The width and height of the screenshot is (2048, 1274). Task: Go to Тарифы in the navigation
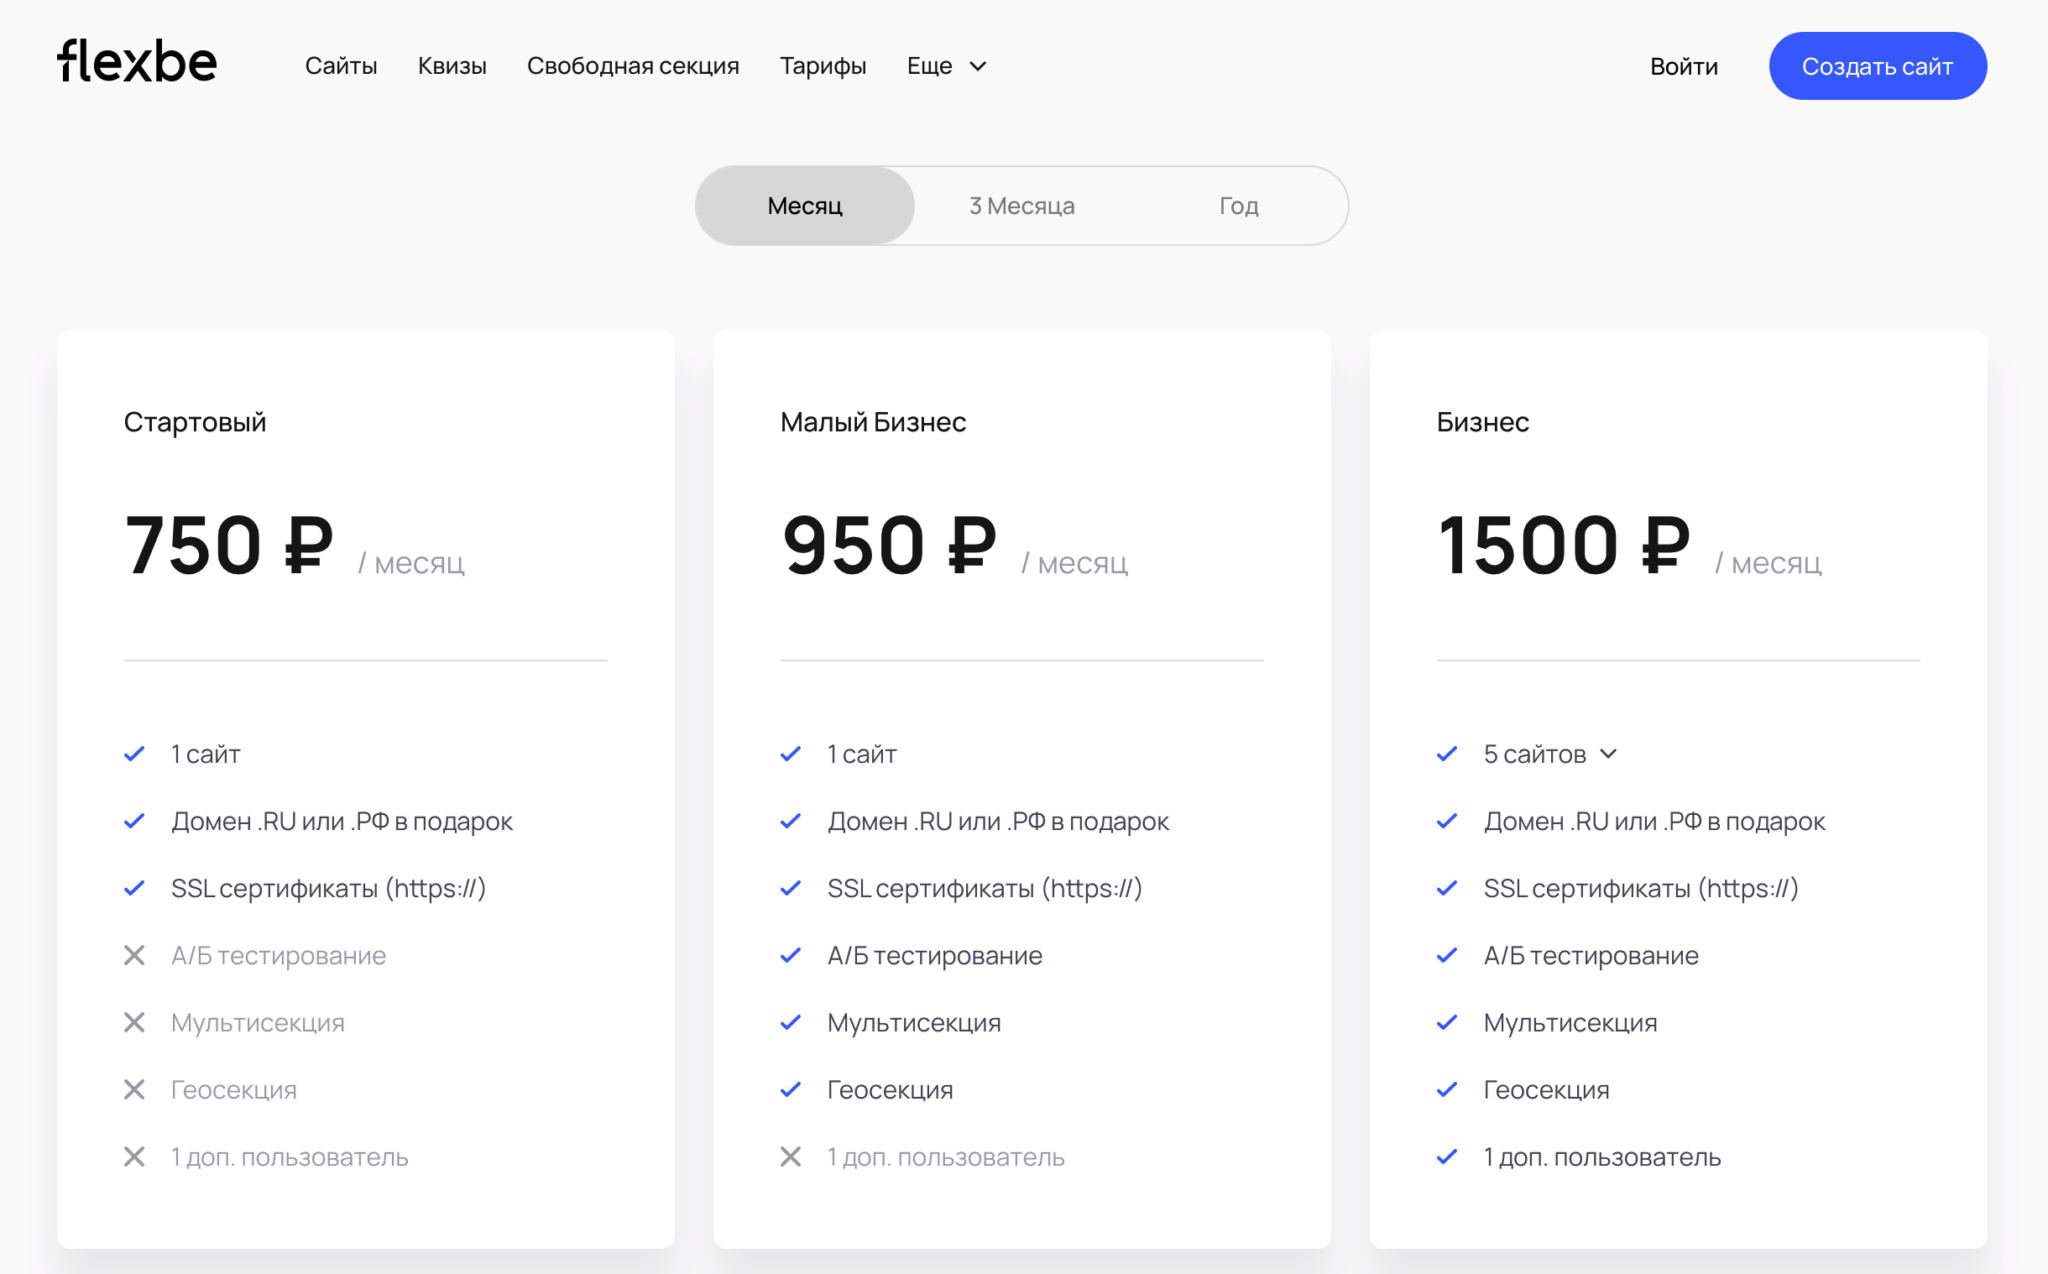click(x=822, y=66)
